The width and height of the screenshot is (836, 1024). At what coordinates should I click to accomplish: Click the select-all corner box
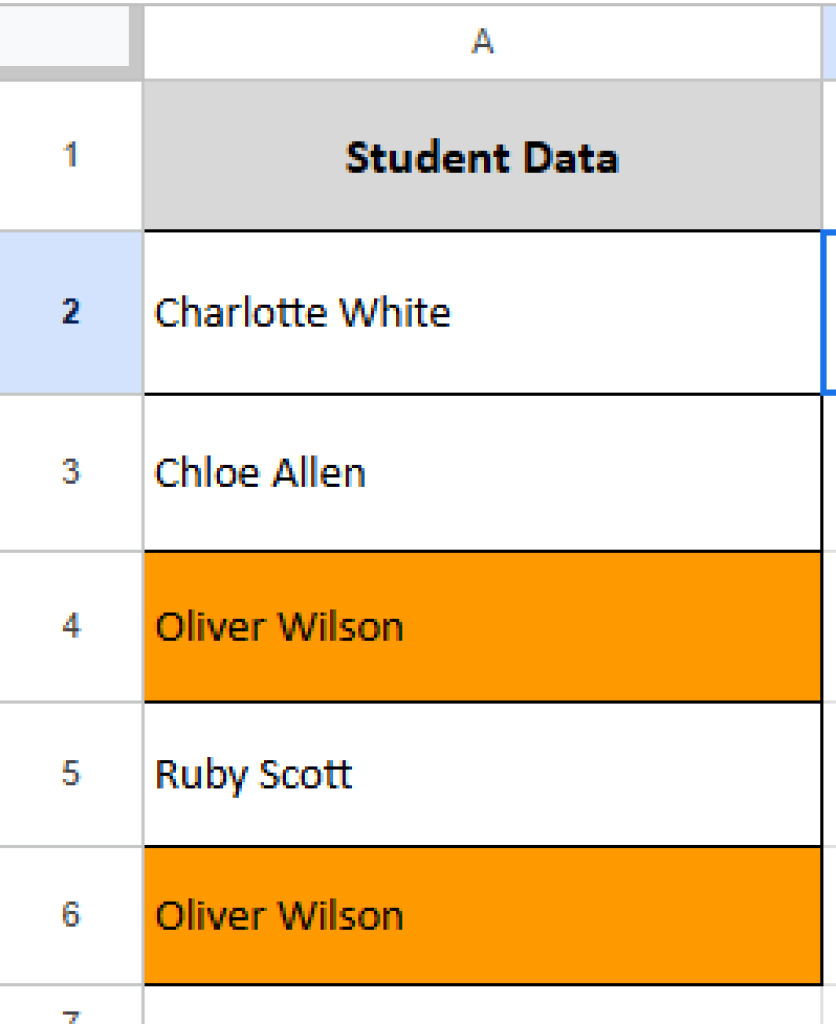coord(64,38)
